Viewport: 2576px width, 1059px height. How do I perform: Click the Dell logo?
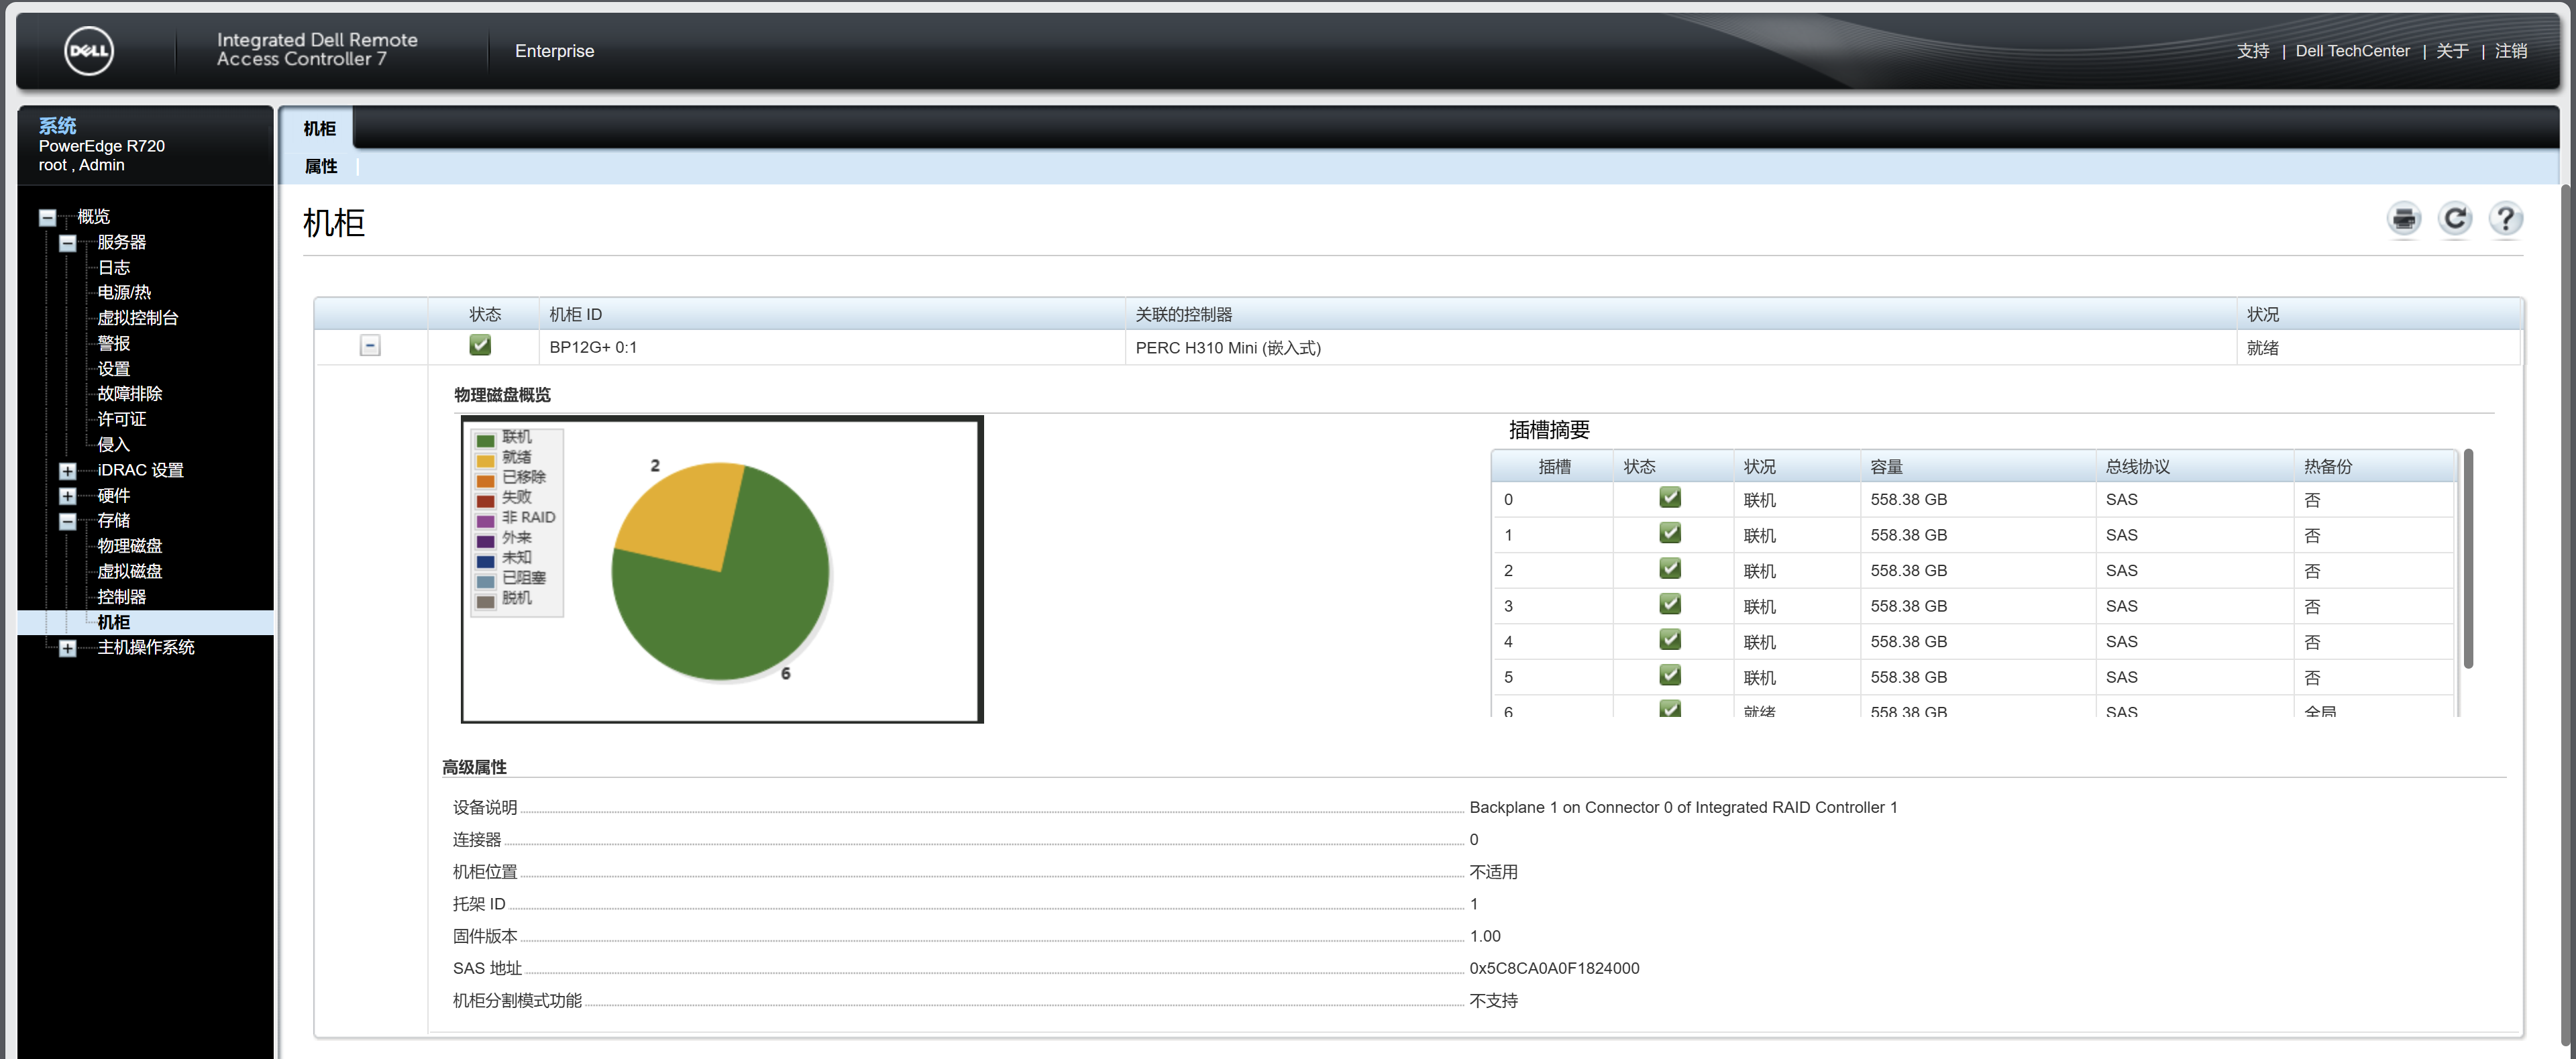click(x=89, y=51)
